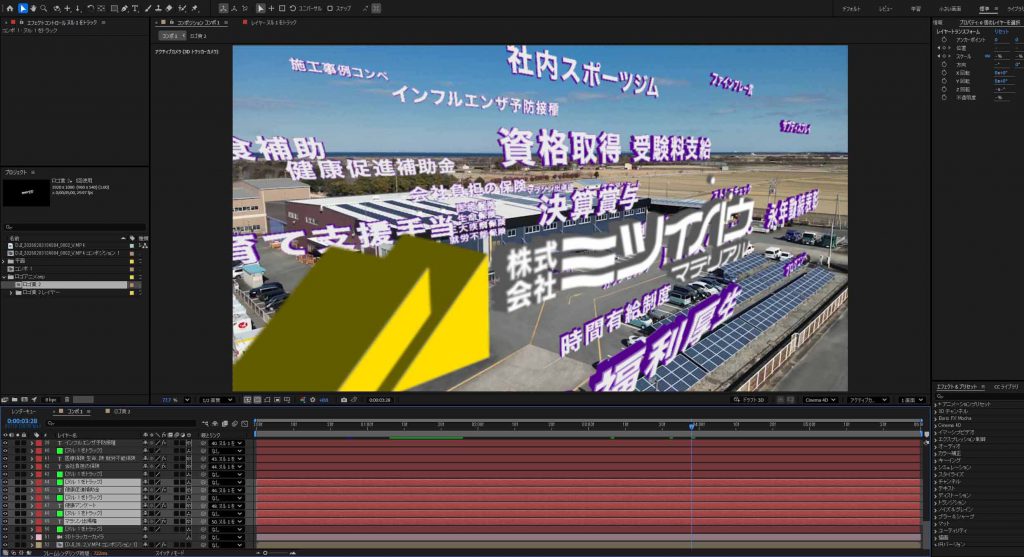This screenshot has width=1024, height=557.
Task: Click the timeline layer search field
Action: pos(100,423)
